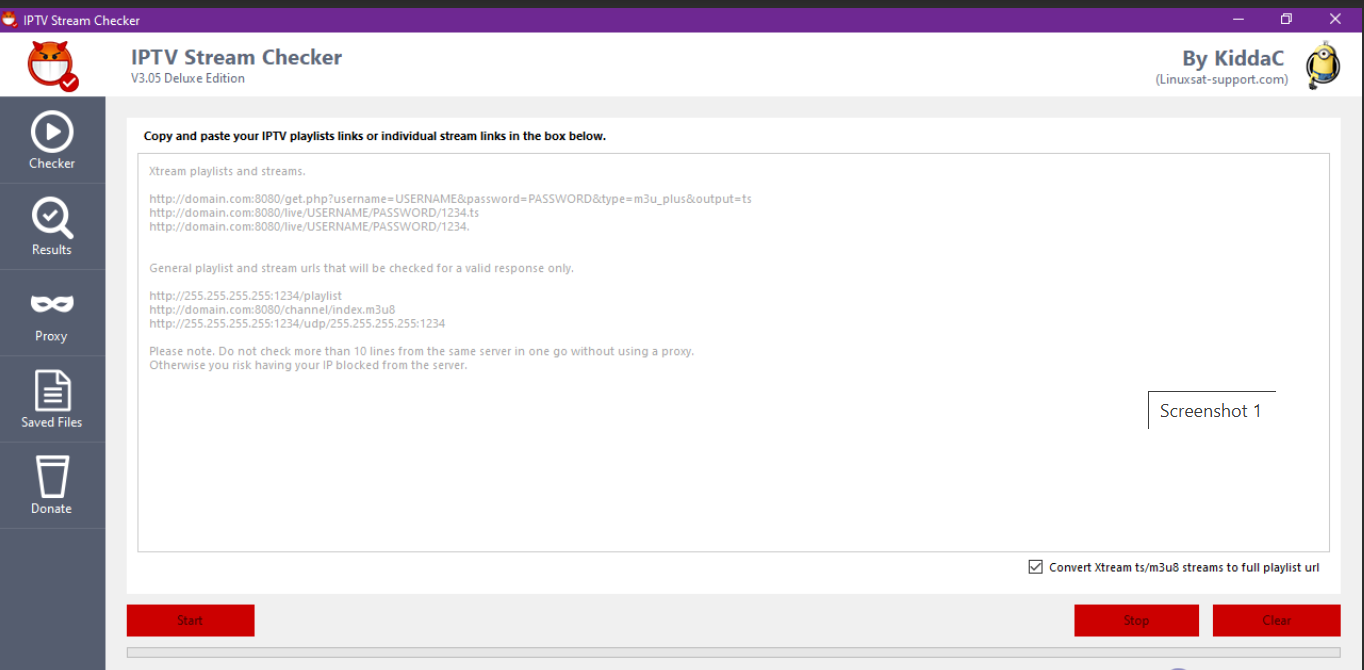Open the Checker section in the sidebar
The height and width of the screenshot is (670, 1364).
[x=52, y=140]
